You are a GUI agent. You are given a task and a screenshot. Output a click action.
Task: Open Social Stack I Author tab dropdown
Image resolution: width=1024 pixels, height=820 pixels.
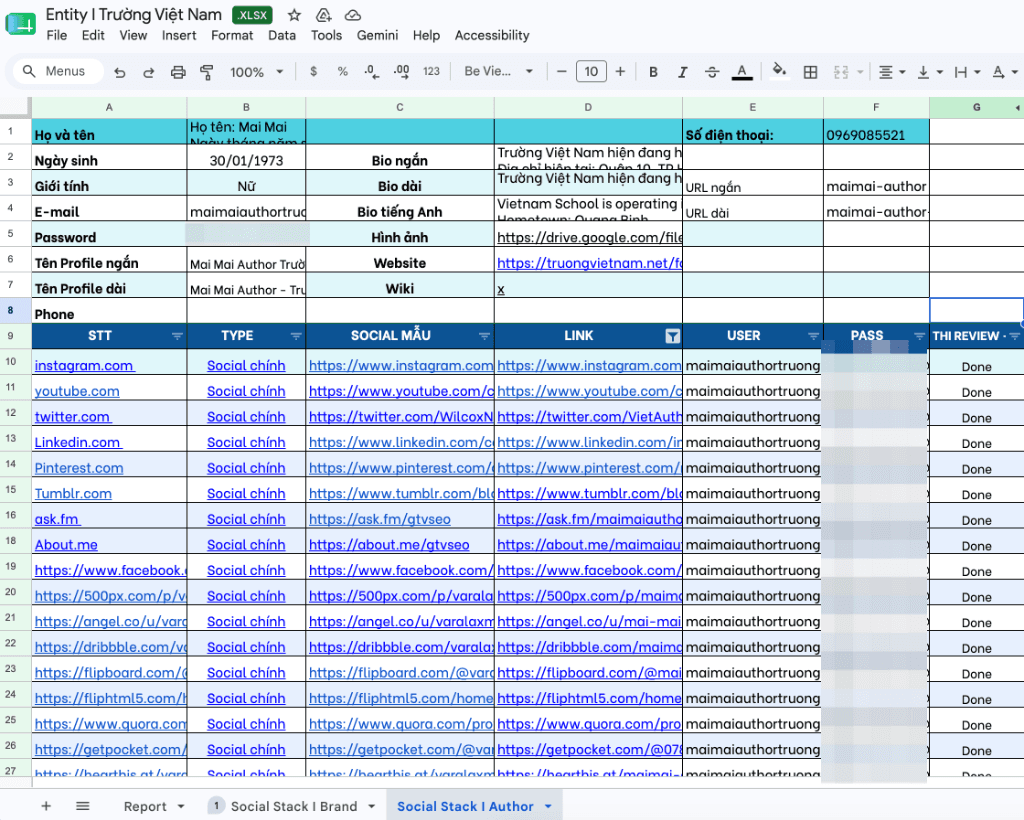tap(548, 806)
